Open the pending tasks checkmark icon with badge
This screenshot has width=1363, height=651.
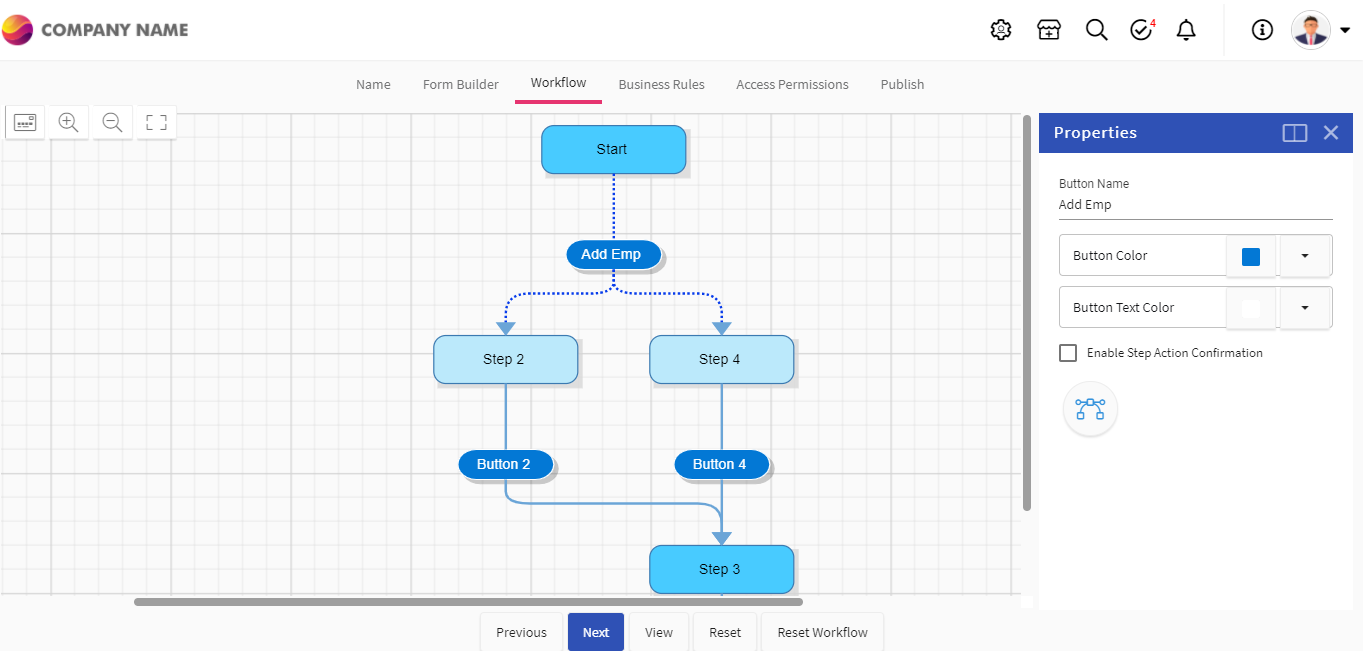pyautogui.click(x=1142, y=30)
